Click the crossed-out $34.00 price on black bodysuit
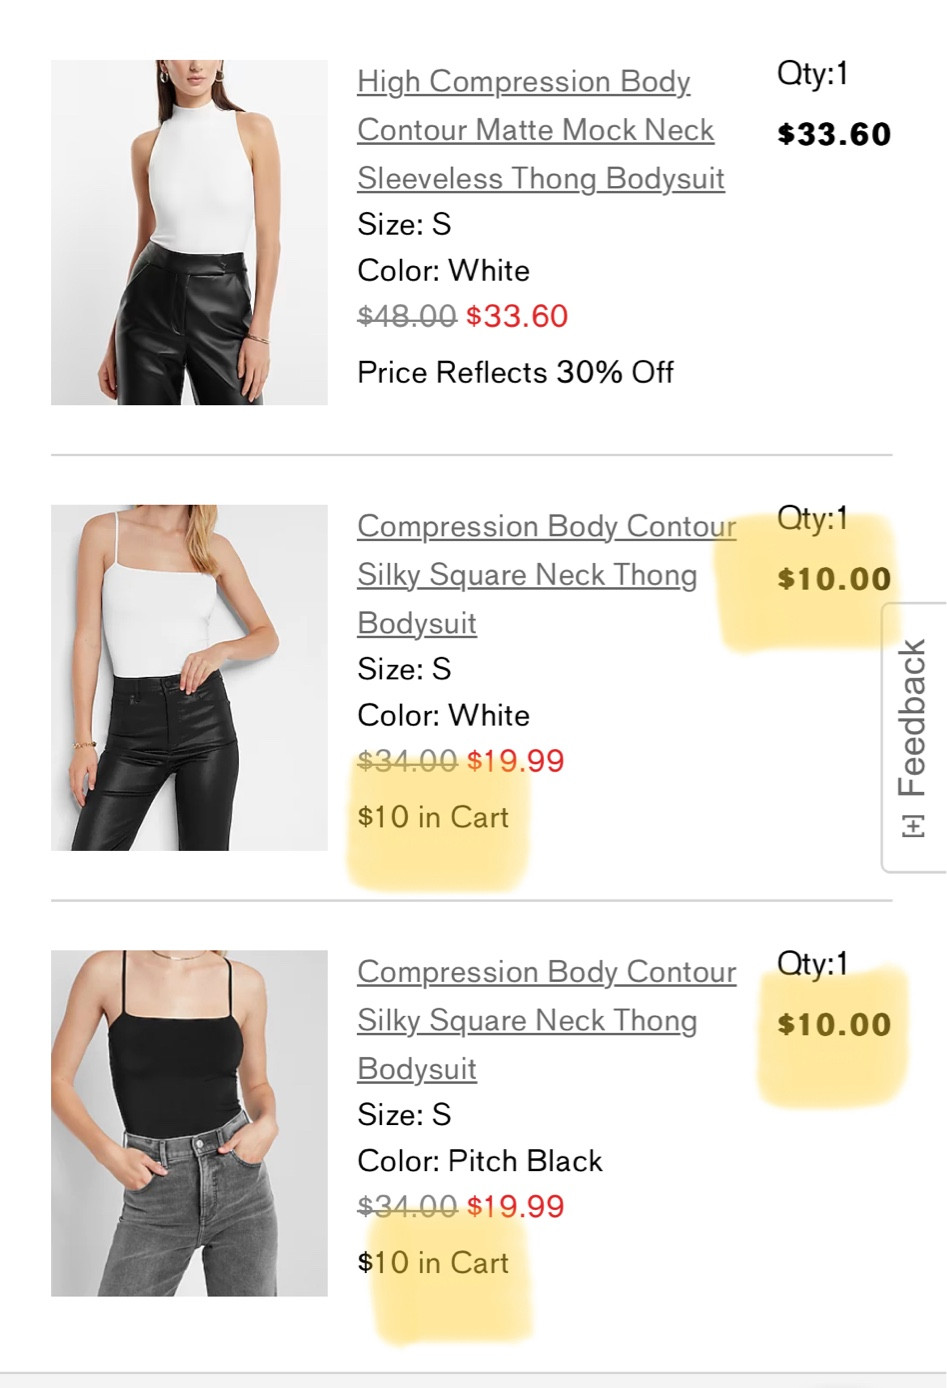 [x=408, y=1207]
